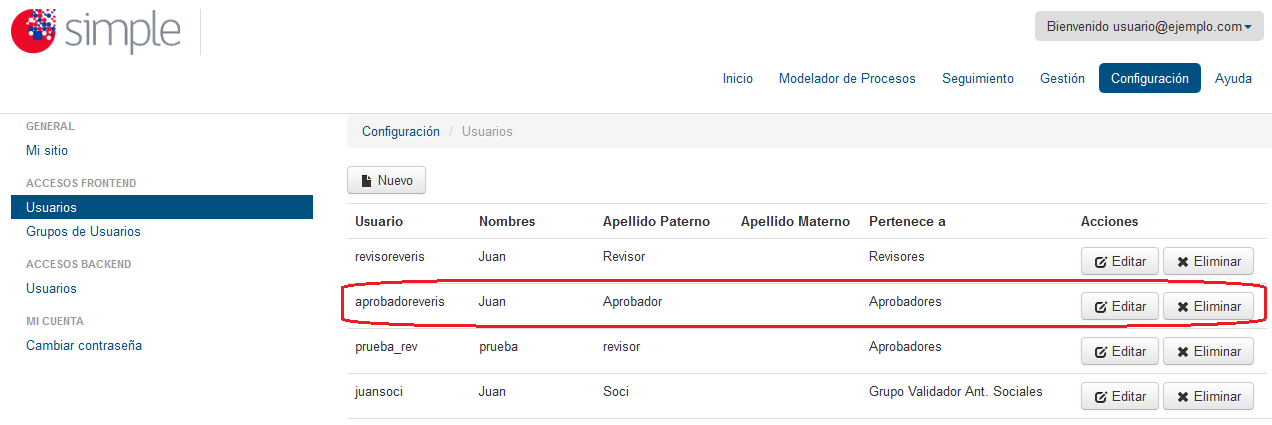Click the edit icon for revisoreveris
The width and height of the screenshot is (1272, 425).
(x=1101, y=262)
